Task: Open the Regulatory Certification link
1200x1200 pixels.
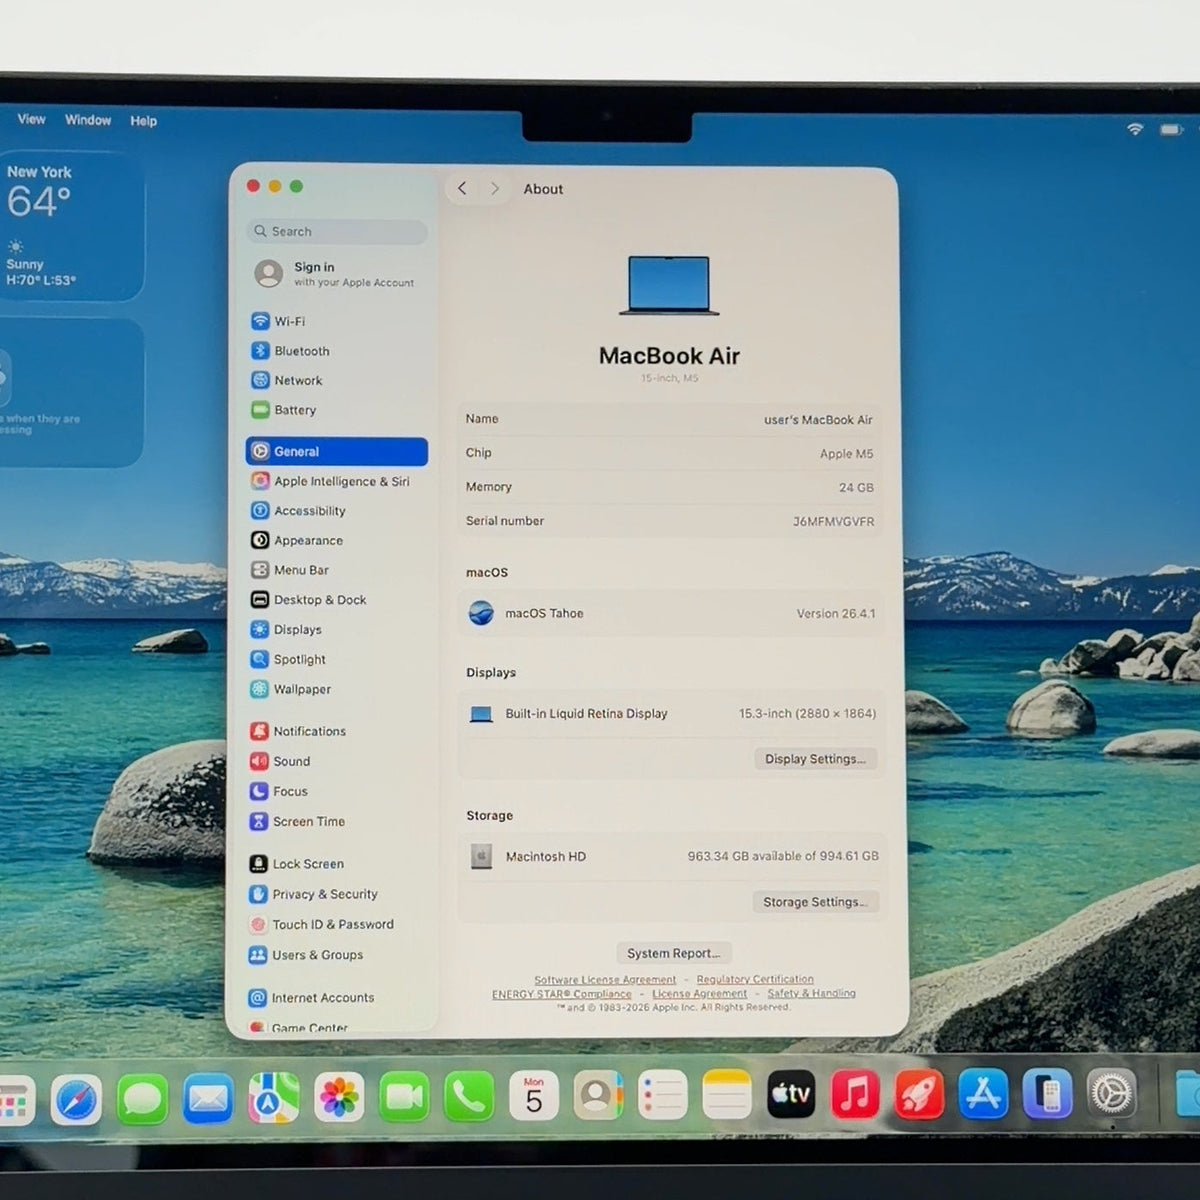Action: (755, 980)
